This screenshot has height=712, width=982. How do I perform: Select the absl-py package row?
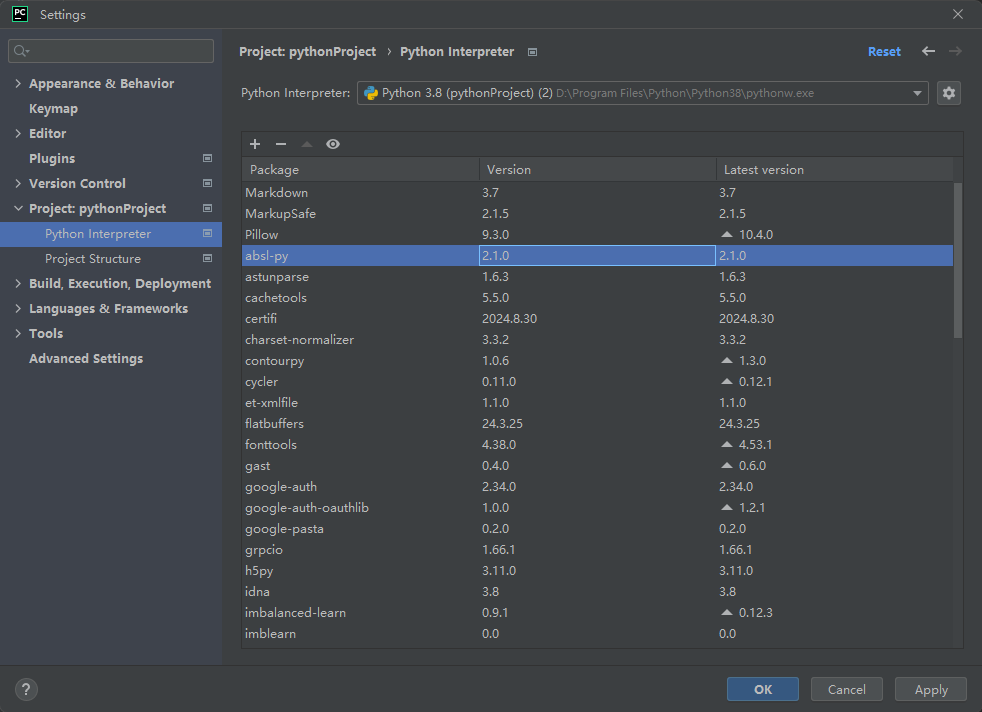(597, 255)
